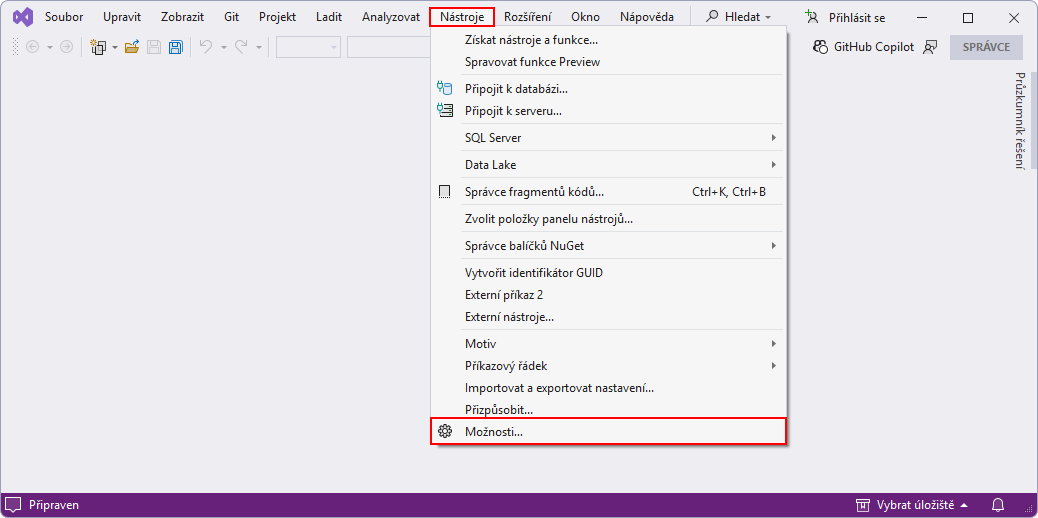This screenshot has width=1038, height=518.
Task: Click the send feedback person icon
Action: (930, 47)
